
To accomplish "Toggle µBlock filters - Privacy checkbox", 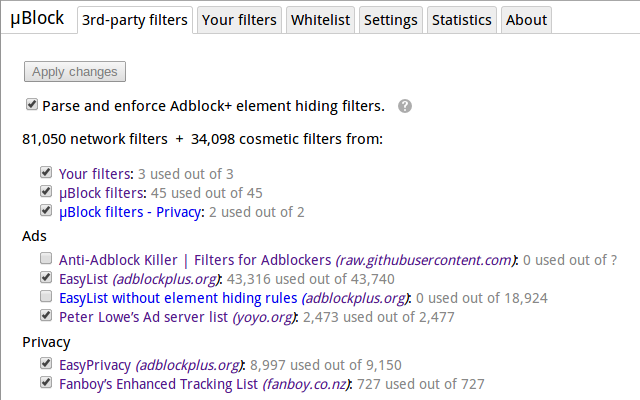I will 46,211.
